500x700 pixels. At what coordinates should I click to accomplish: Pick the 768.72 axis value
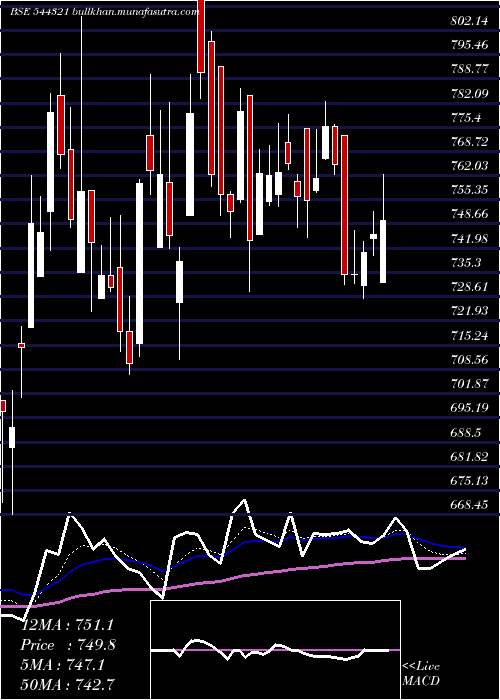(469, 142)
